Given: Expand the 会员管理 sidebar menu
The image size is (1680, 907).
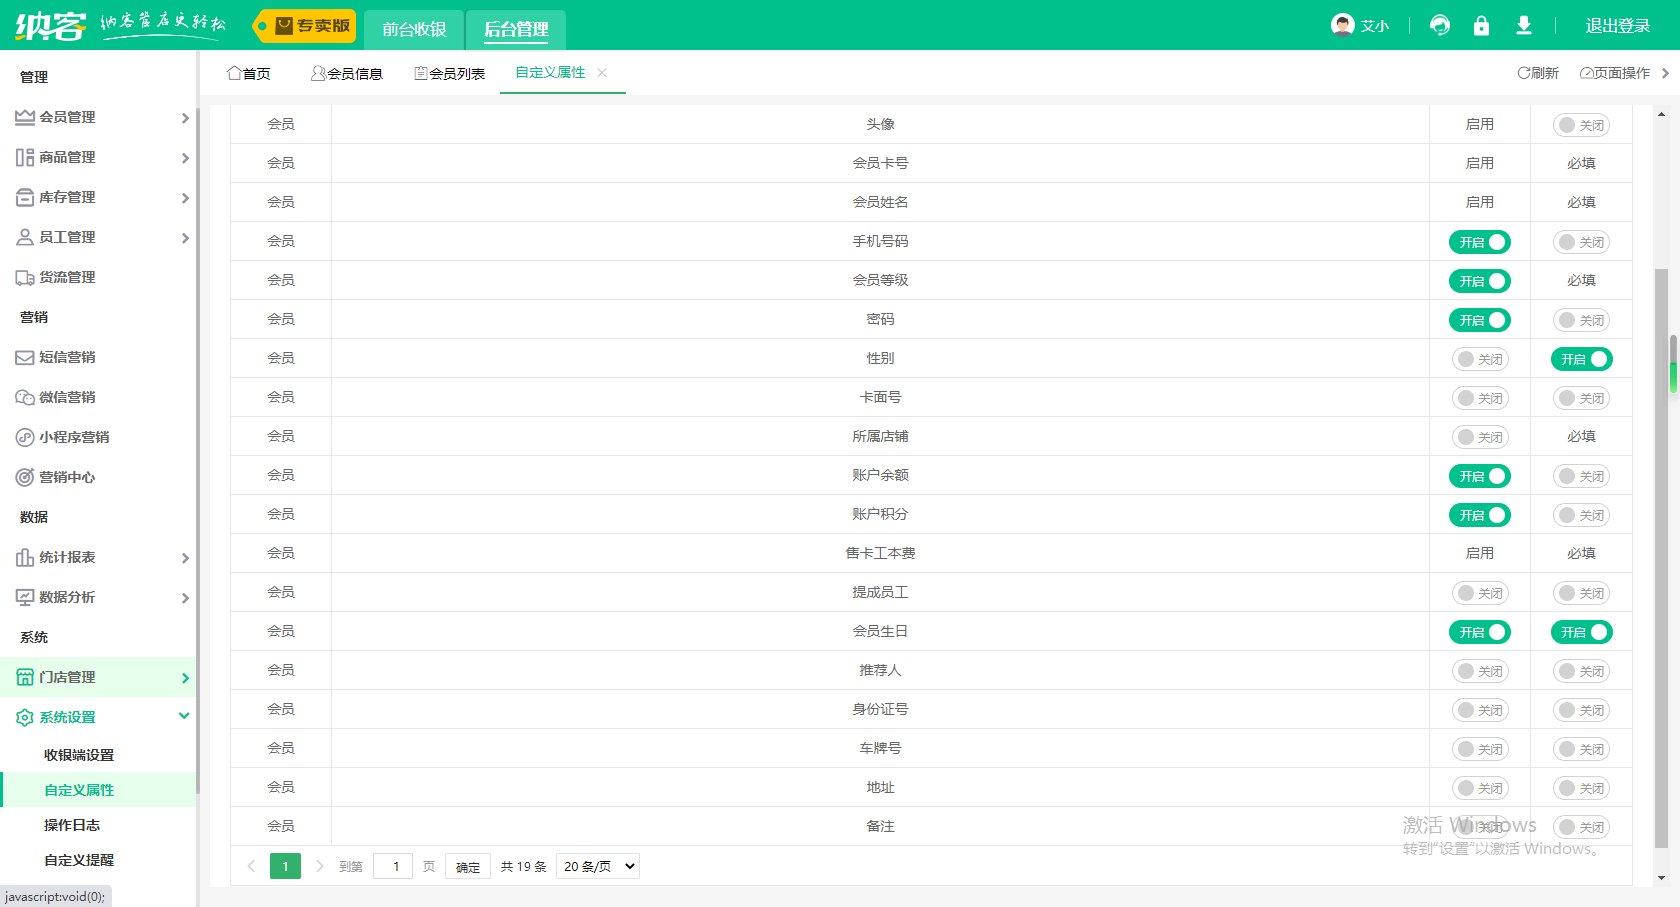Looking at the screenshot, I should point(100,117).
